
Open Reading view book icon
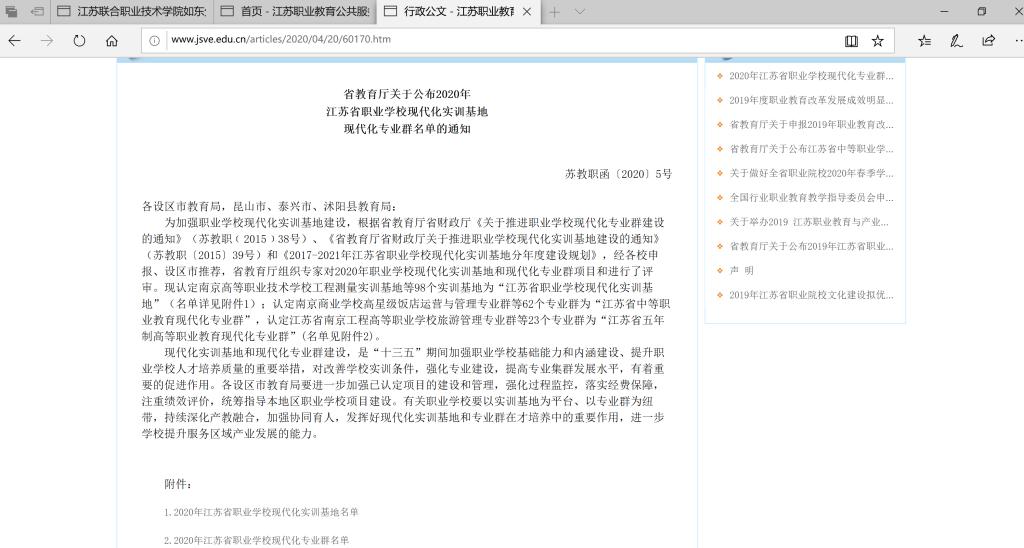(x=851, y=41)
